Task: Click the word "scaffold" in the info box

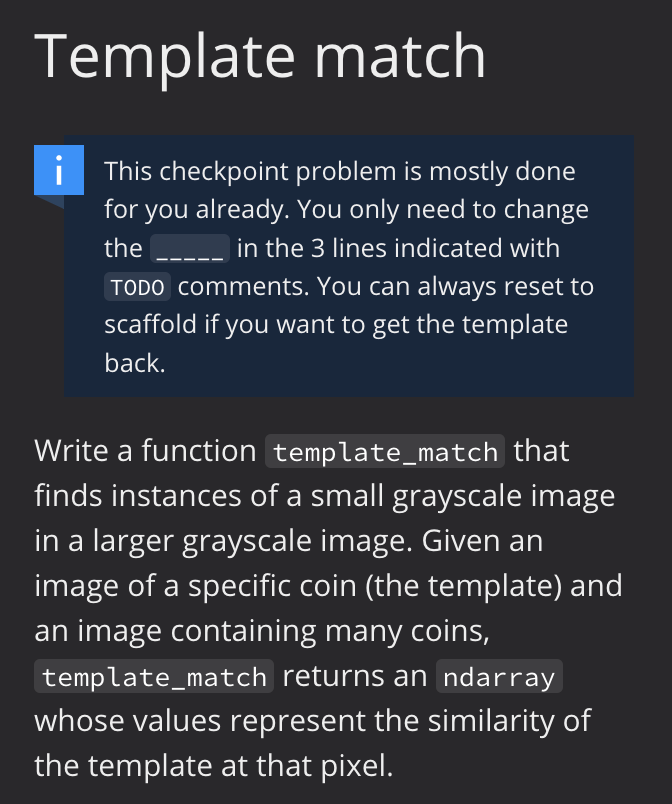Action: 150,324
